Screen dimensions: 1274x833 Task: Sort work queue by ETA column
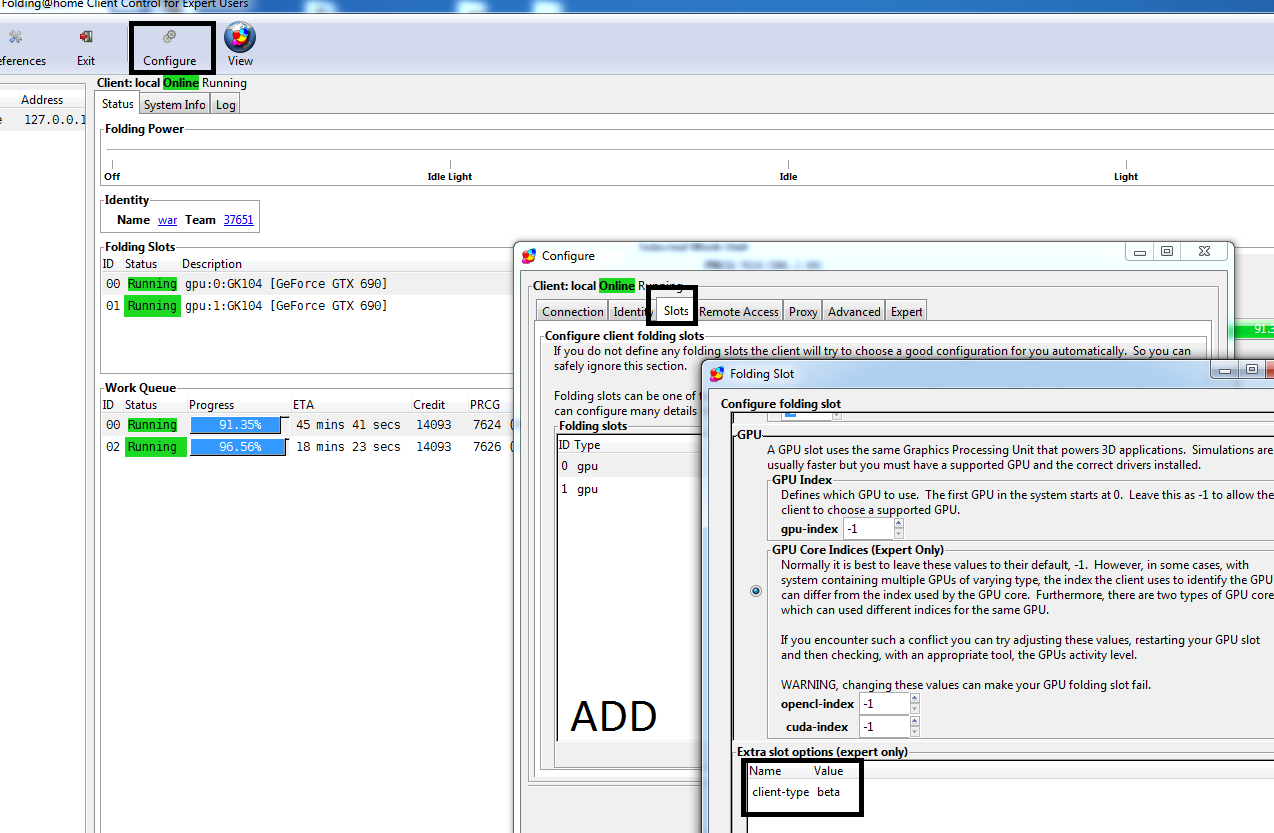303,405
